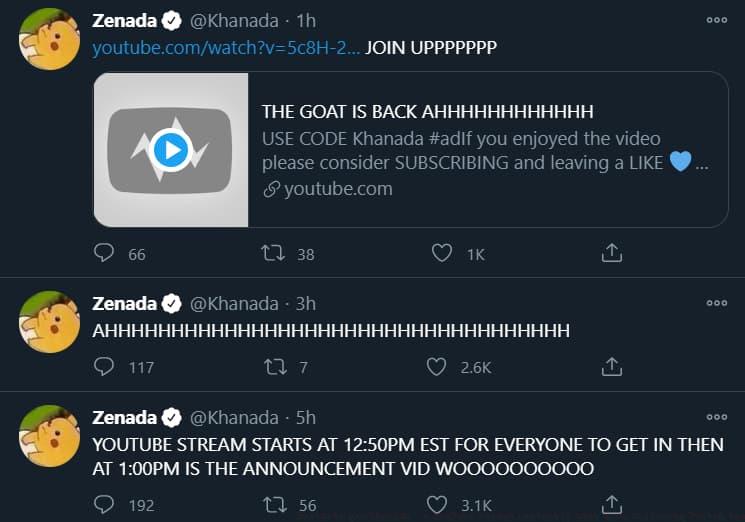Reply to the AHHHHH tweet

tap(105, 367)
